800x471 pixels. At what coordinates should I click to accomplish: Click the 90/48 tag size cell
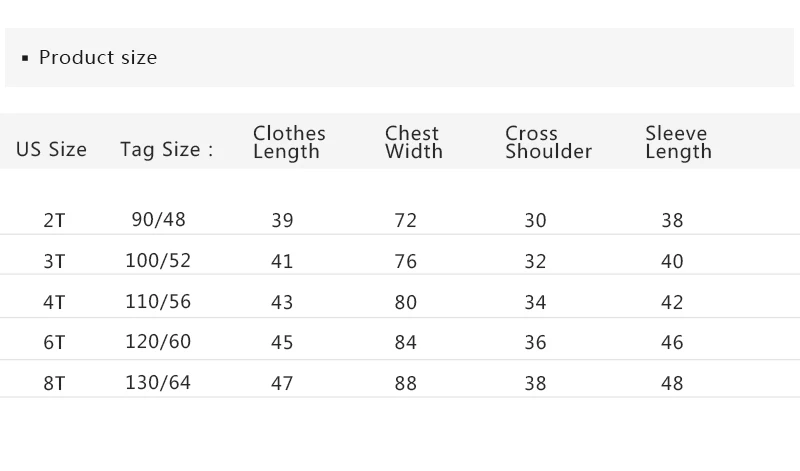point(158,219)
